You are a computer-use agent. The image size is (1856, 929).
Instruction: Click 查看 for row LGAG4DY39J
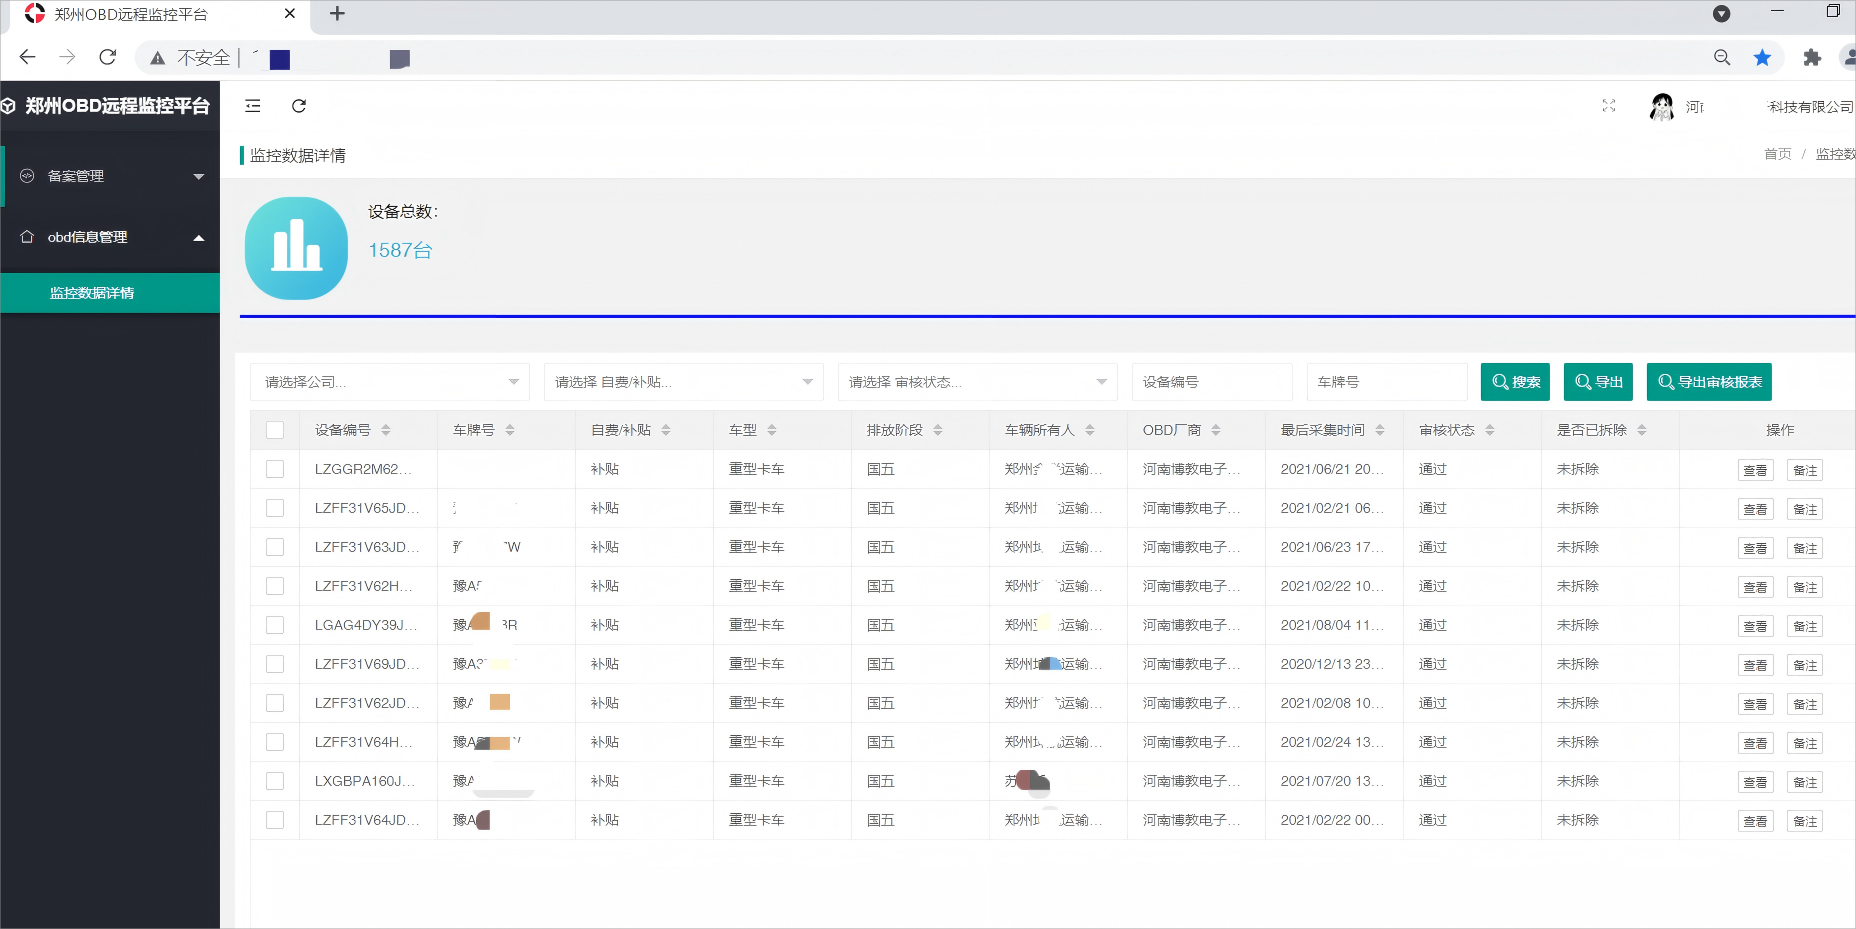pos(1755,626)
